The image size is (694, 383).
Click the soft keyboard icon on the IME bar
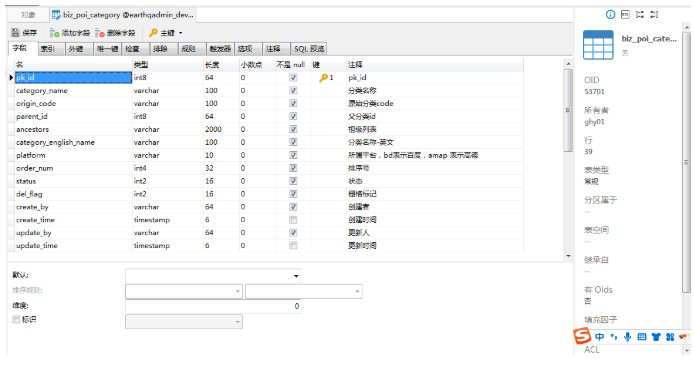pyautogui.click(x=642, y=337)
